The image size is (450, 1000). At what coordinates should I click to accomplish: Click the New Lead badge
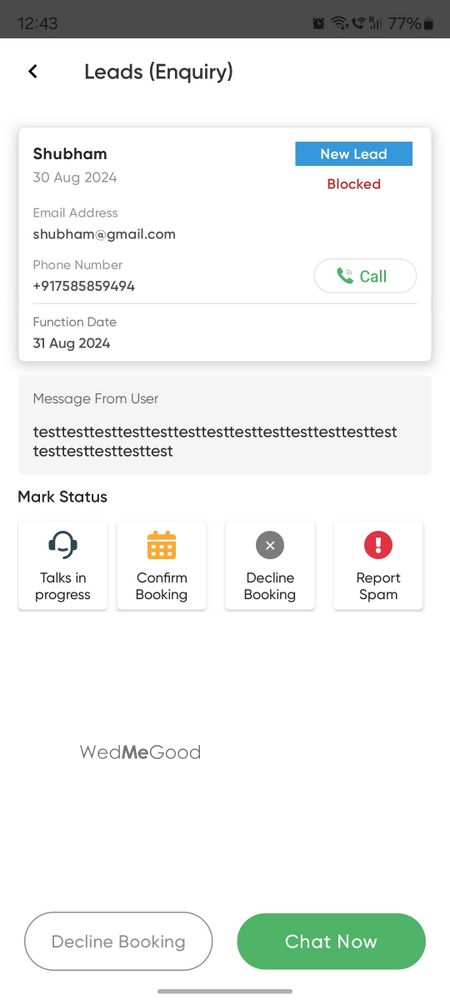tap(354, 154)
